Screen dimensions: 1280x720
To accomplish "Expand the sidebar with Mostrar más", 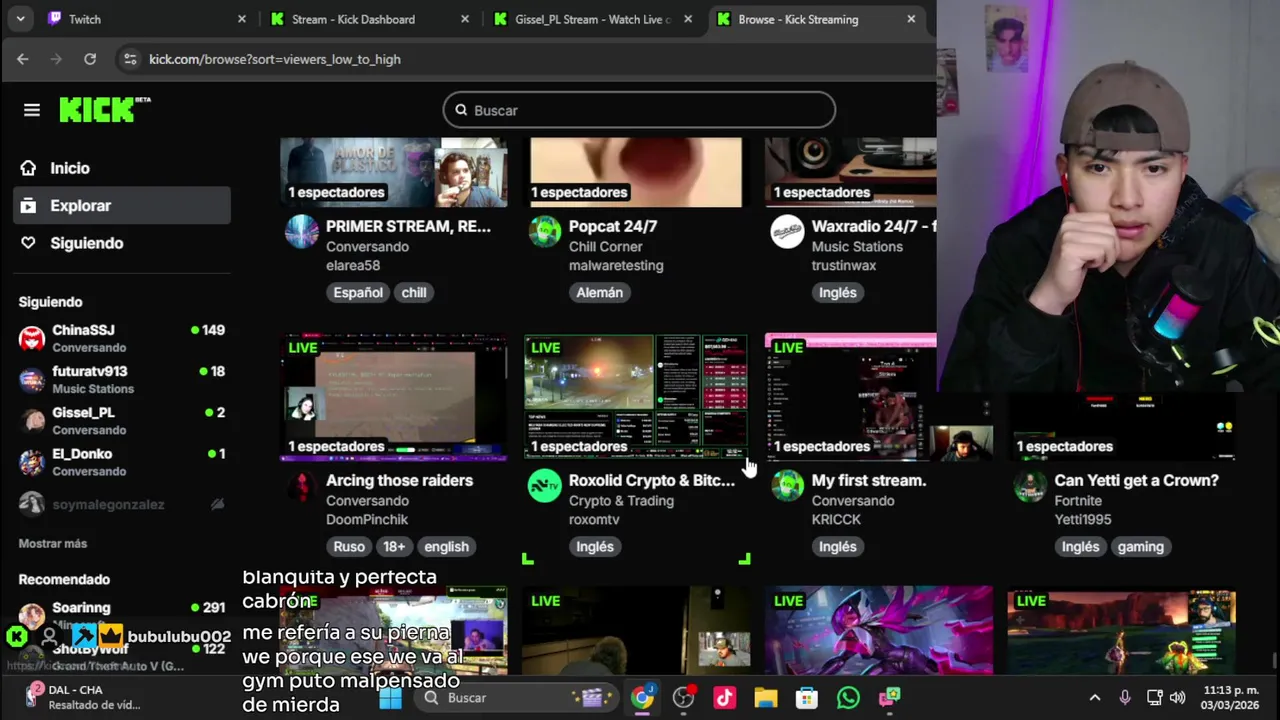I will click(x=53, y=543).
